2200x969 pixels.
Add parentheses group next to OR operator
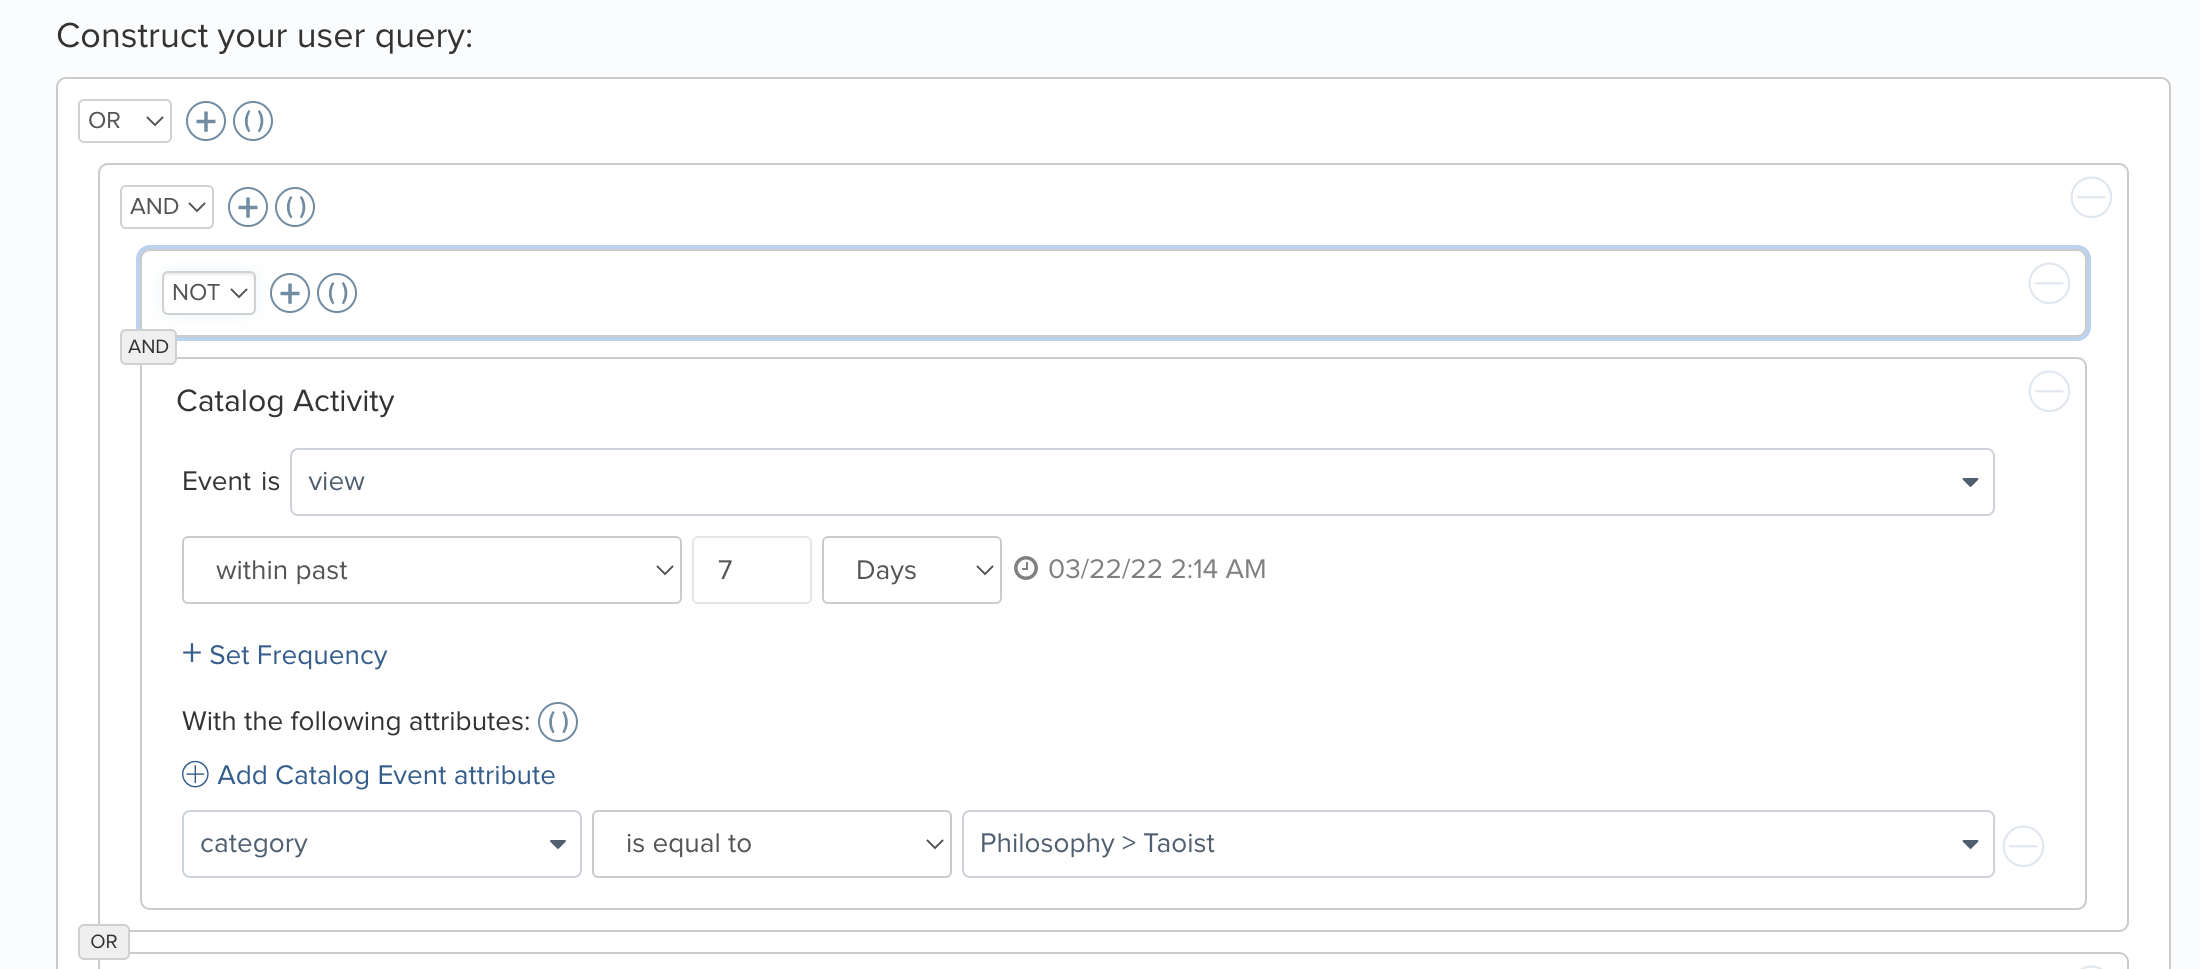[253, 121]
